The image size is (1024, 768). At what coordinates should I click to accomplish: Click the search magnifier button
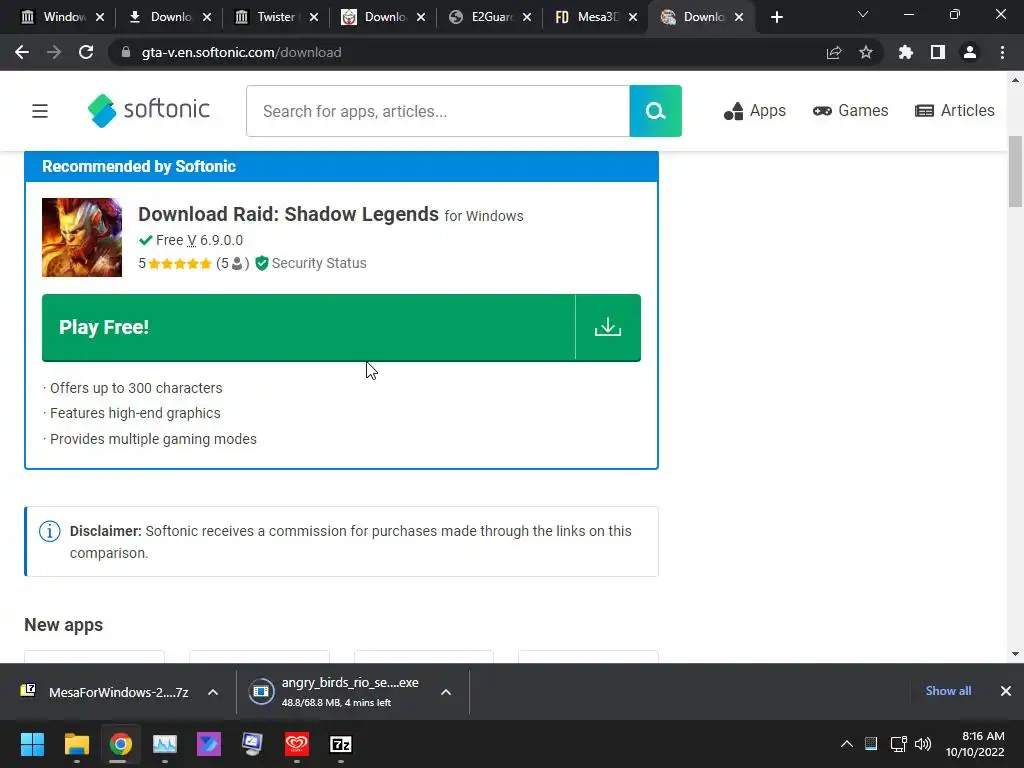[x=655, y=111]
